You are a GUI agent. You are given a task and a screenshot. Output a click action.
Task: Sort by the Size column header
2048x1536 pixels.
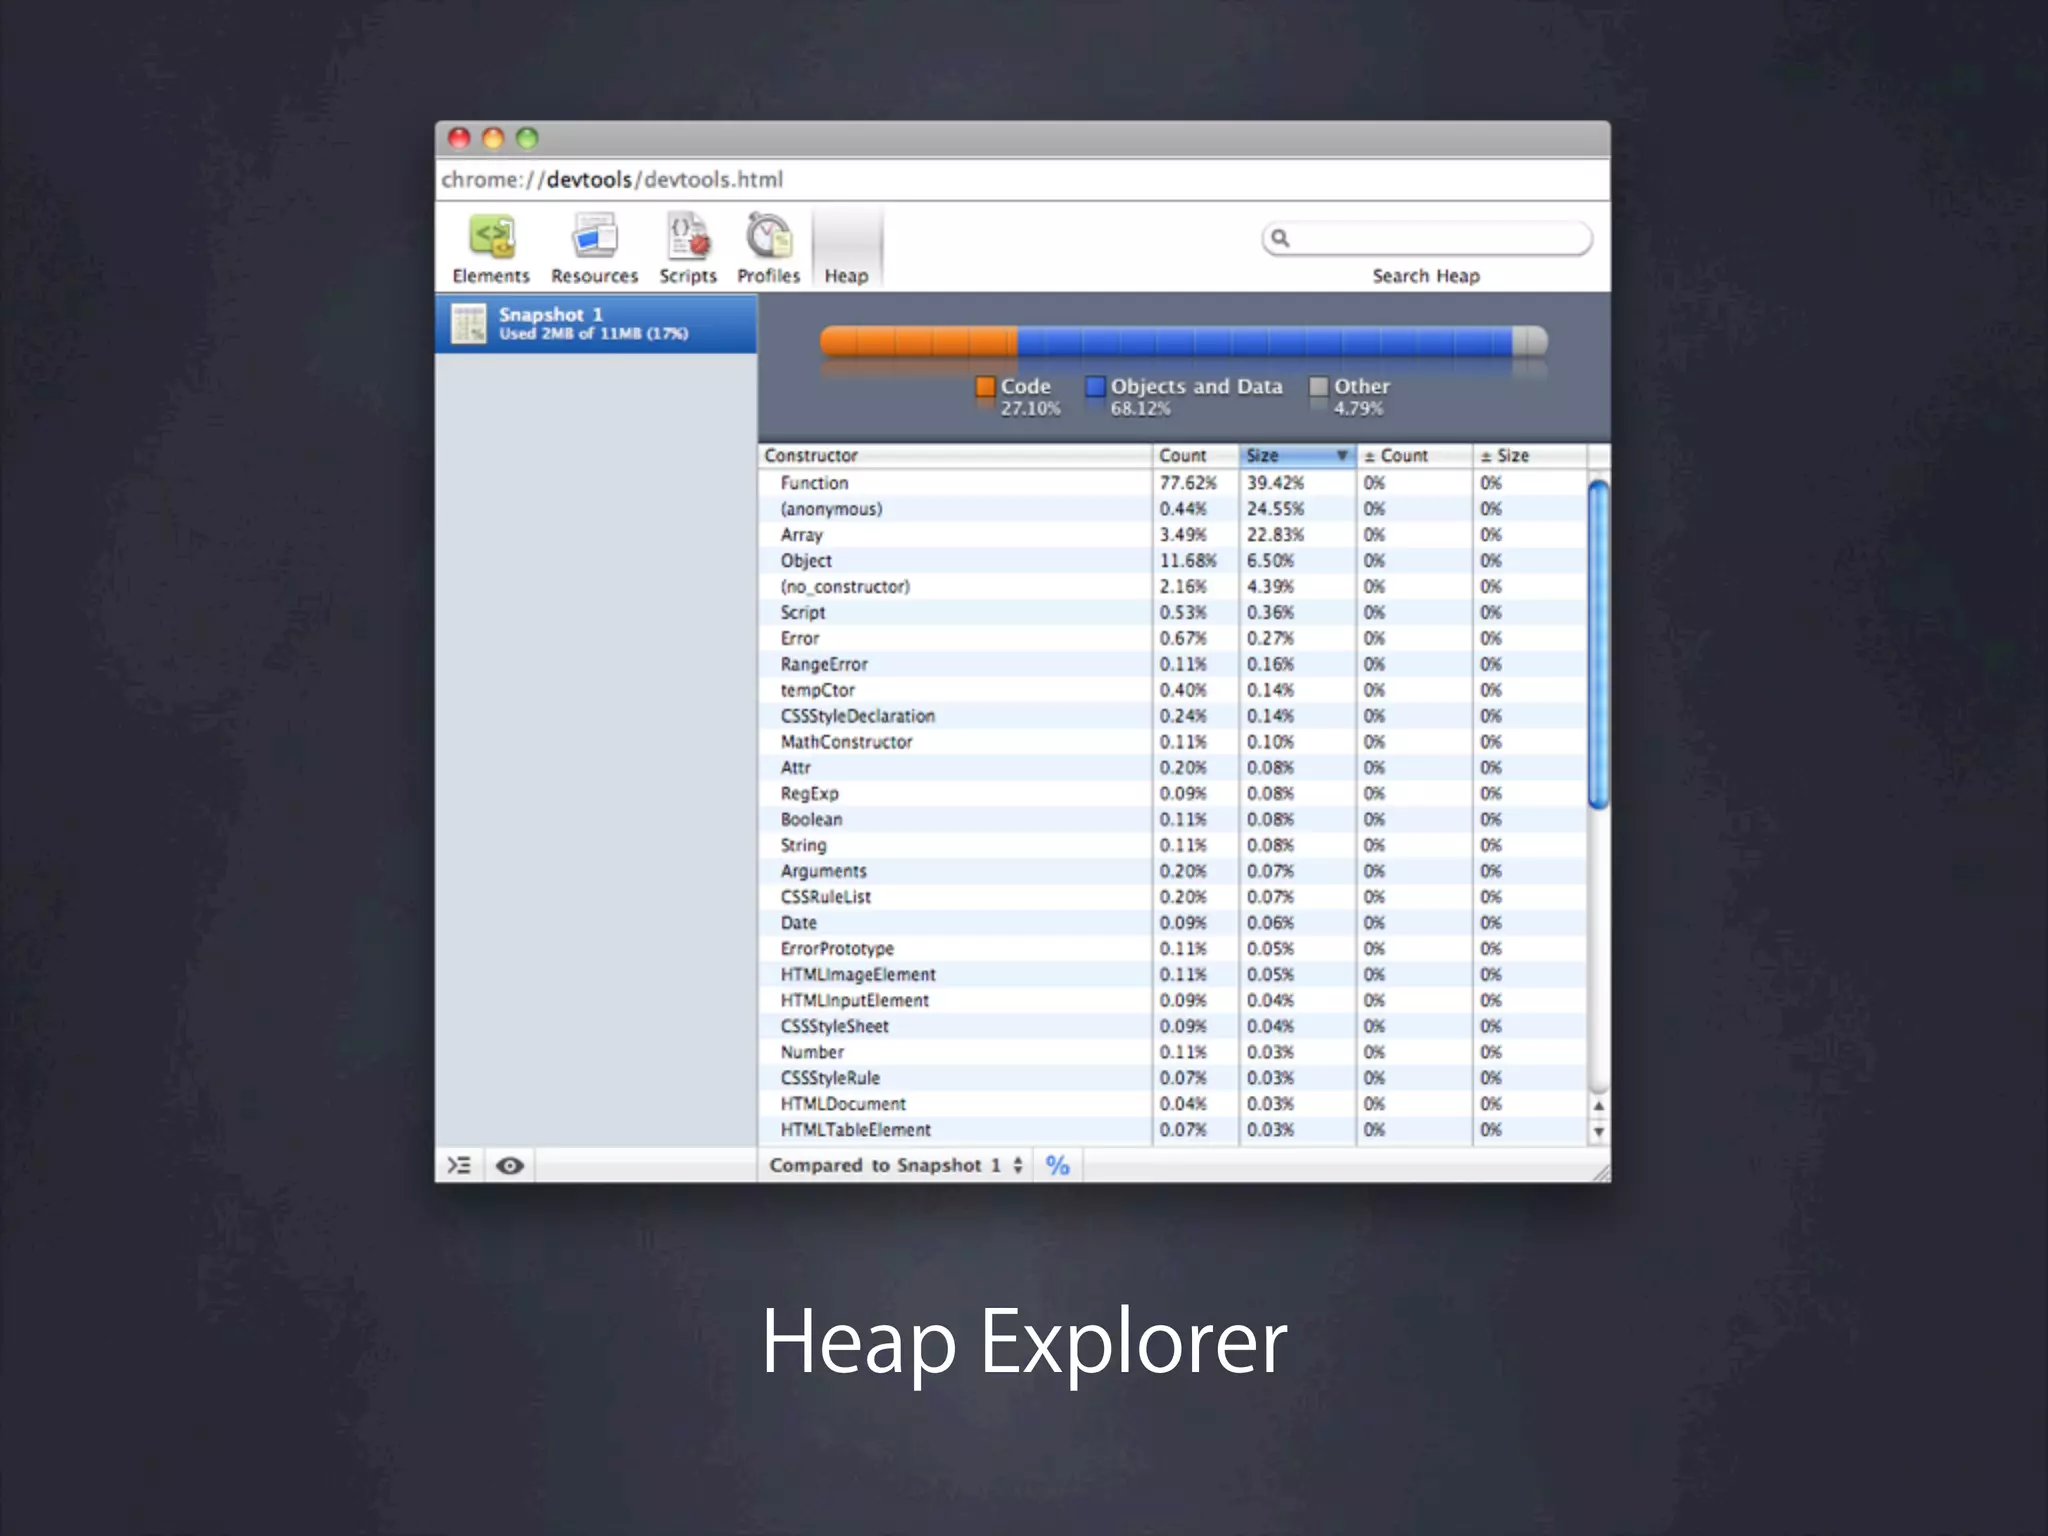(1297, 456)
